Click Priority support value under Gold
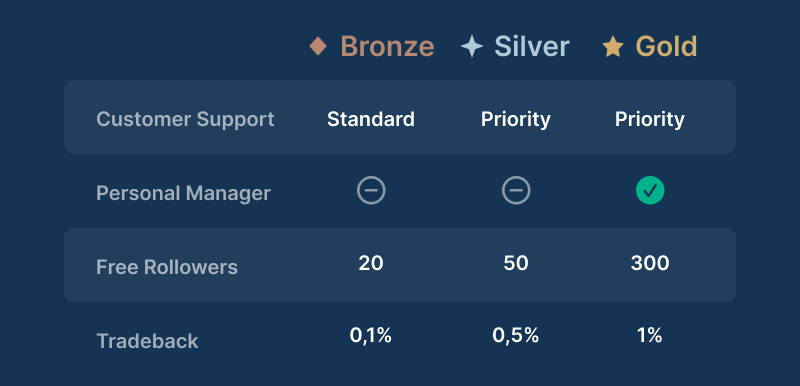Viewport: 800px width, 386px height. tap(649, 119)
